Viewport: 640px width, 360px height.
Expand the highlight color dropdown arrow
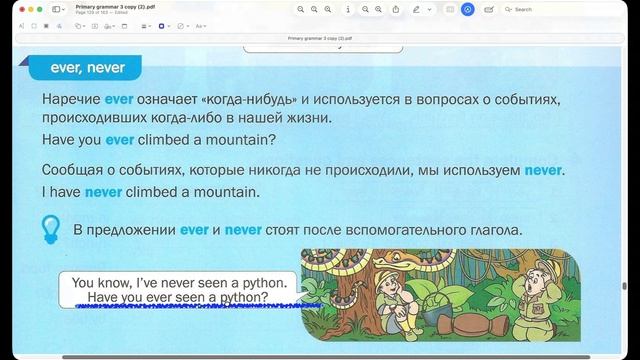pos(429,9)
